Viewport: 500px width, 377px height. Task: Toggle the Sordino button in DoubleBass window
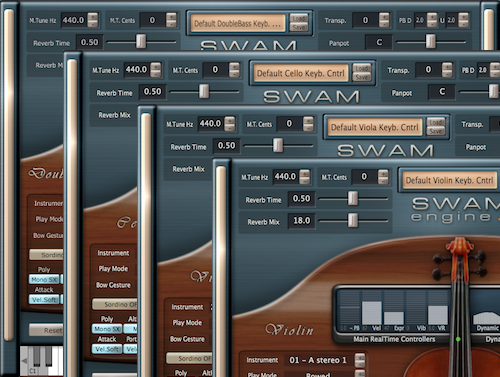pyautogui.click(x=46, y=255)
